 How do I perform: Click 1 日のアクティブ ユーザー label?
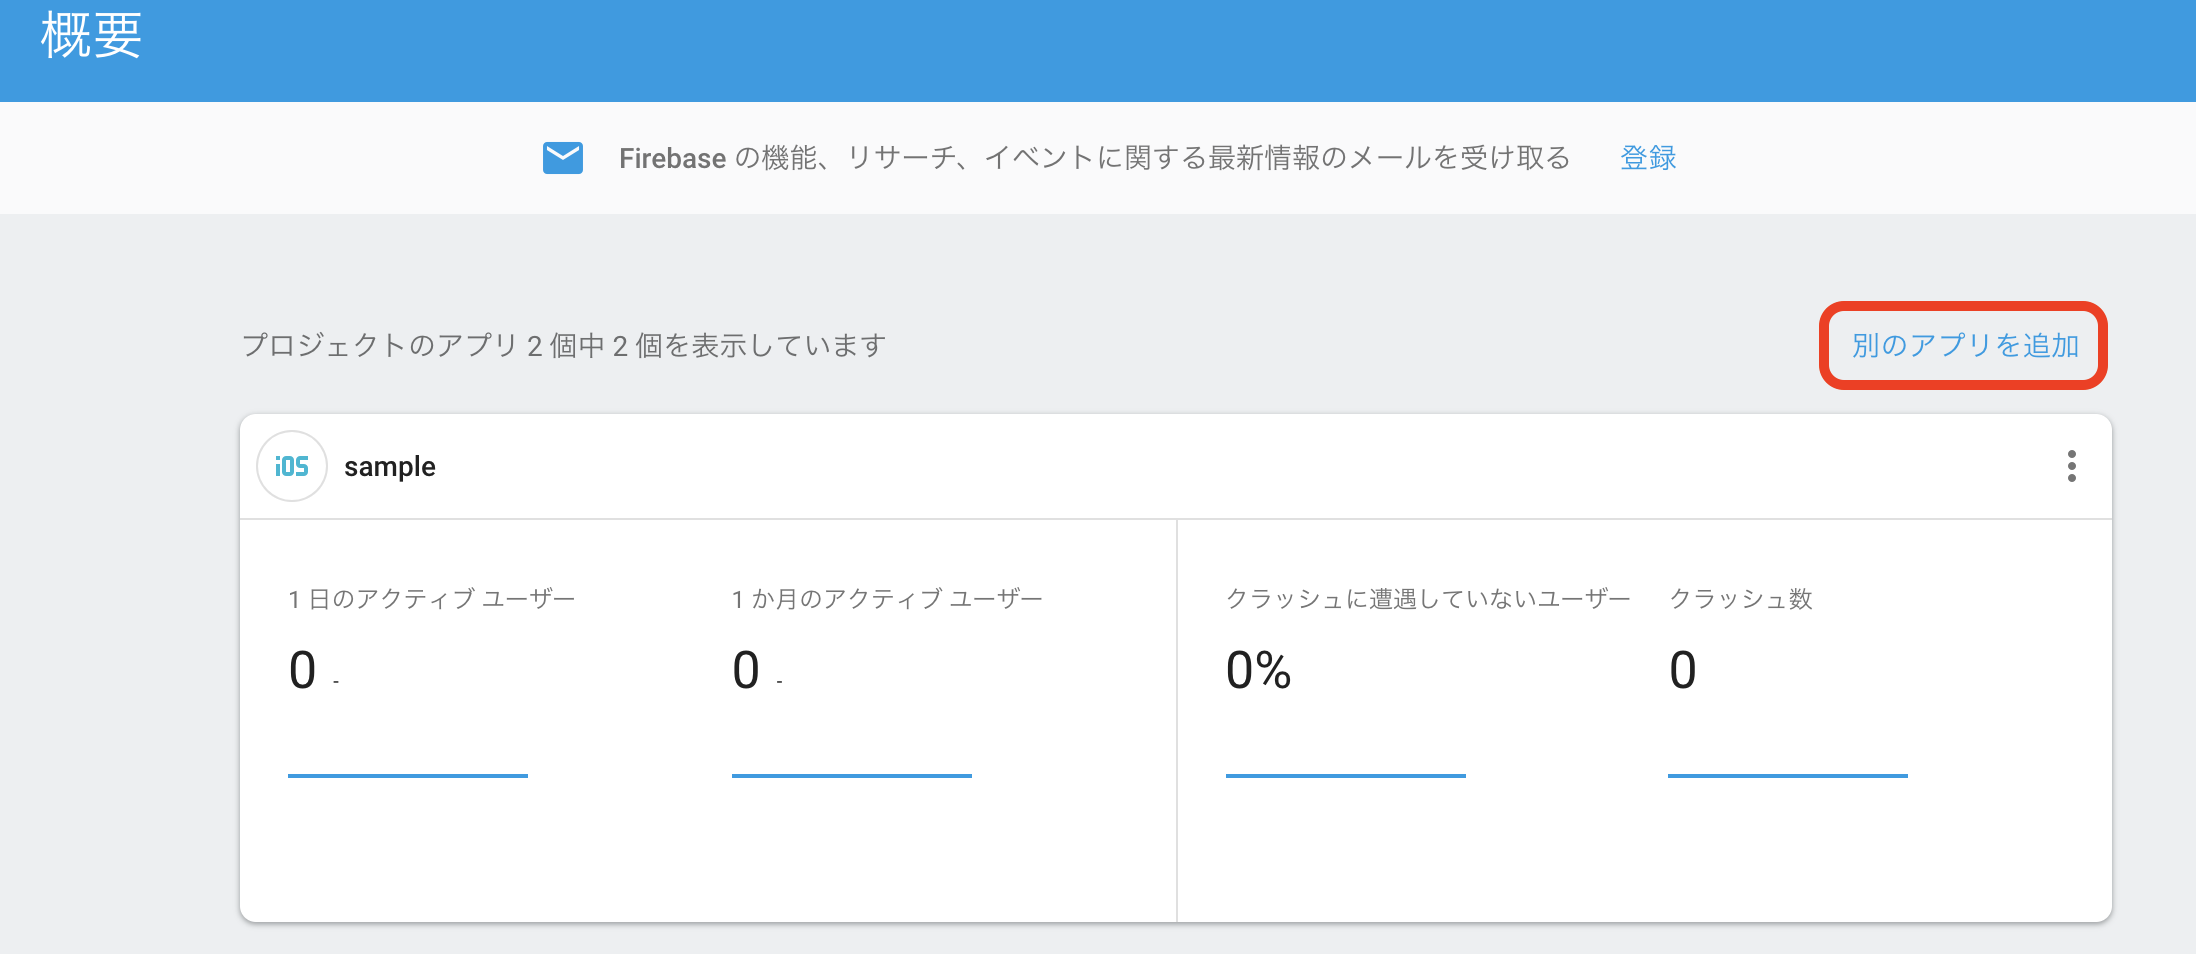point(432,599)
